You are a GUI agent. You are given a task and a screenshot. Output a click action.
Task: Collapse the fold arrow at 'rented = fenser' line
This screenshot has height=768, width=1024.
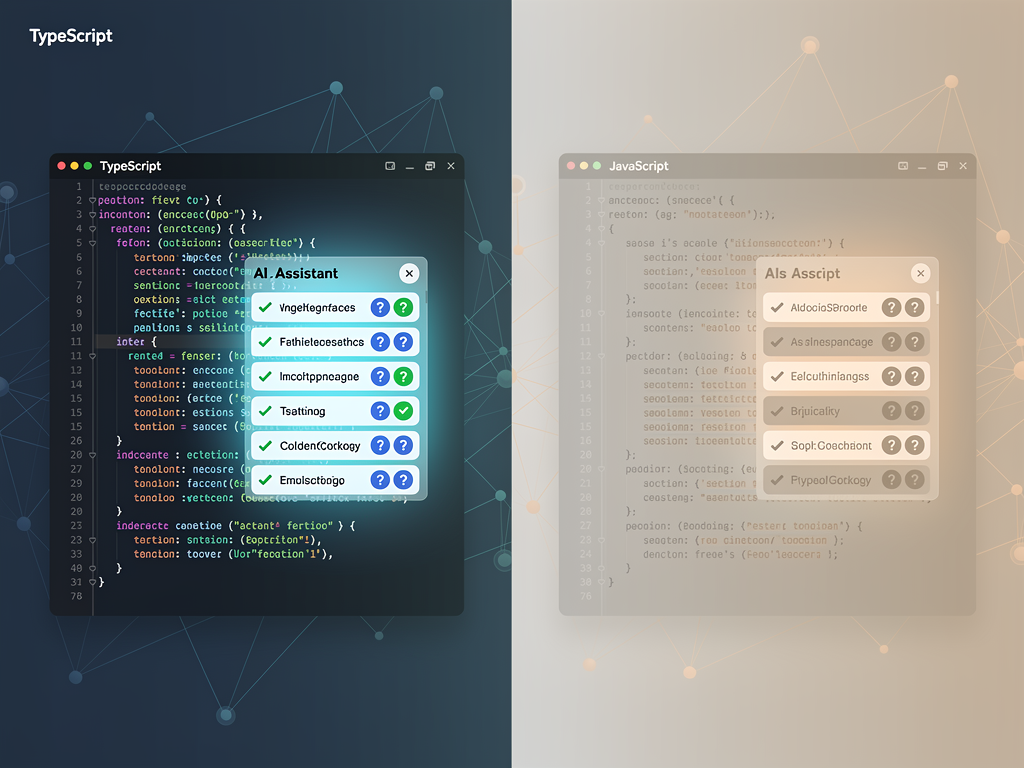coord(92,357)
